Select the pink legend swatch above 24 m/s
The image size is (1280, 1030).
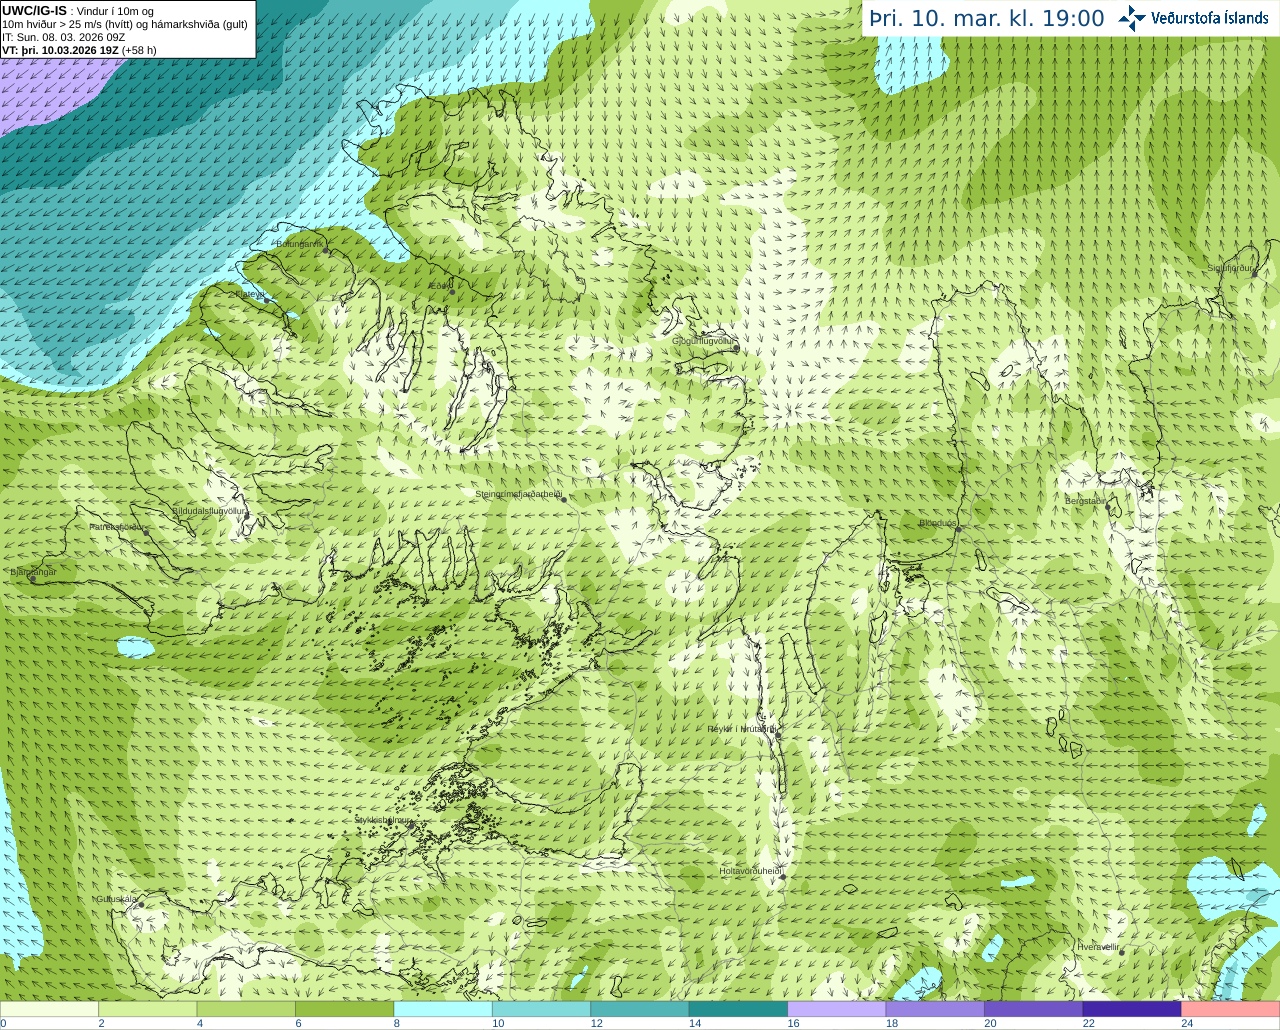click(1231, 1009)
